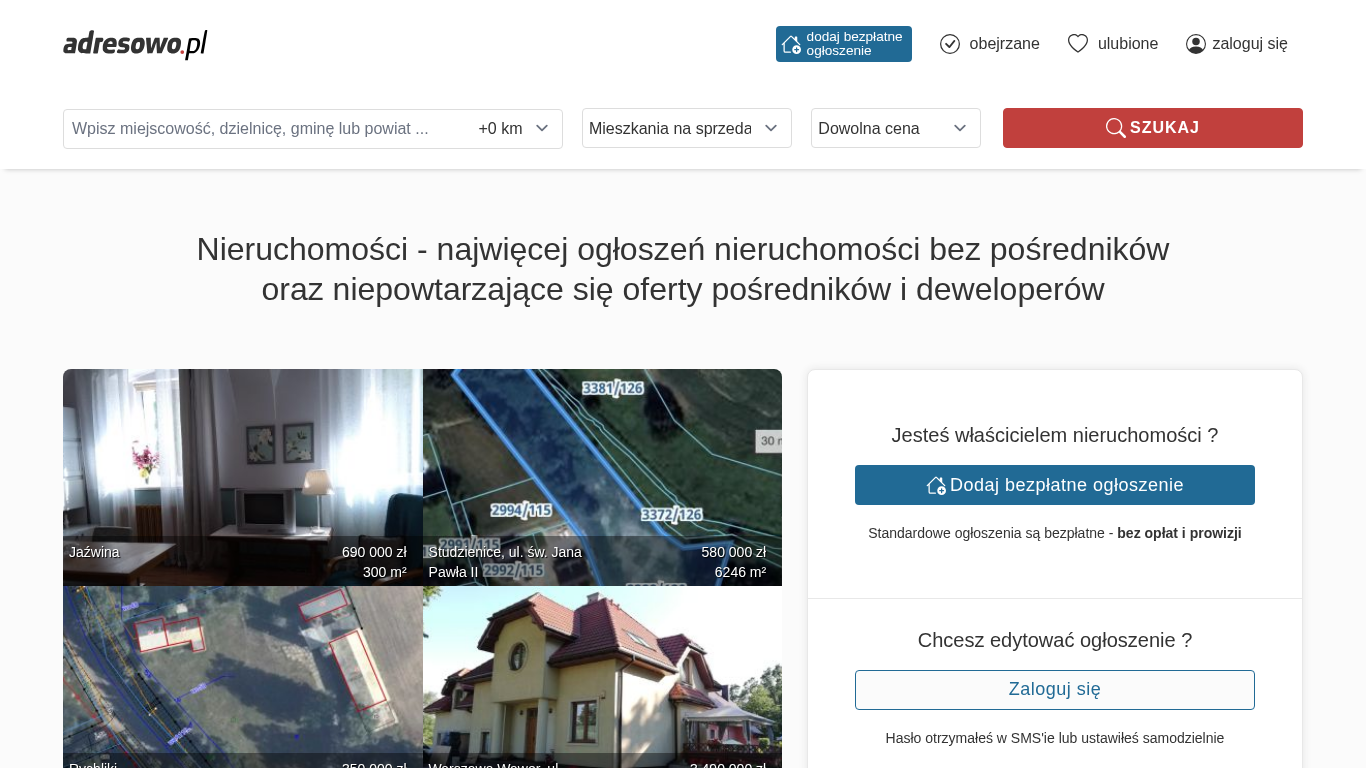Open the Dowolna cena price dropdown
Viewport: 1366px width, 768px height.
[895, 128]
